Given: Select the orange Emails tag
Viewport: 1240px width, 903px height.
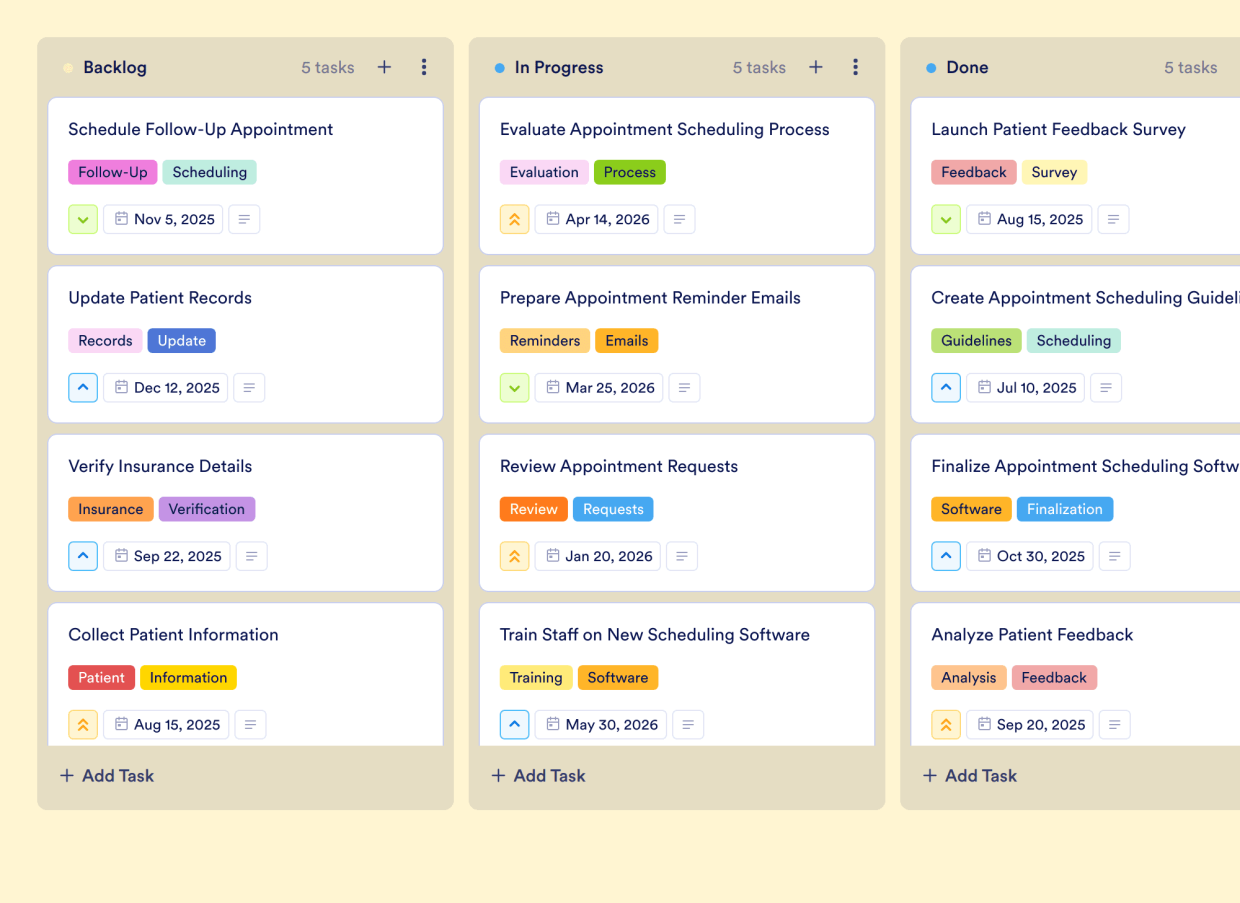Looking at the screenshot, I should click(x=626, y=340).
